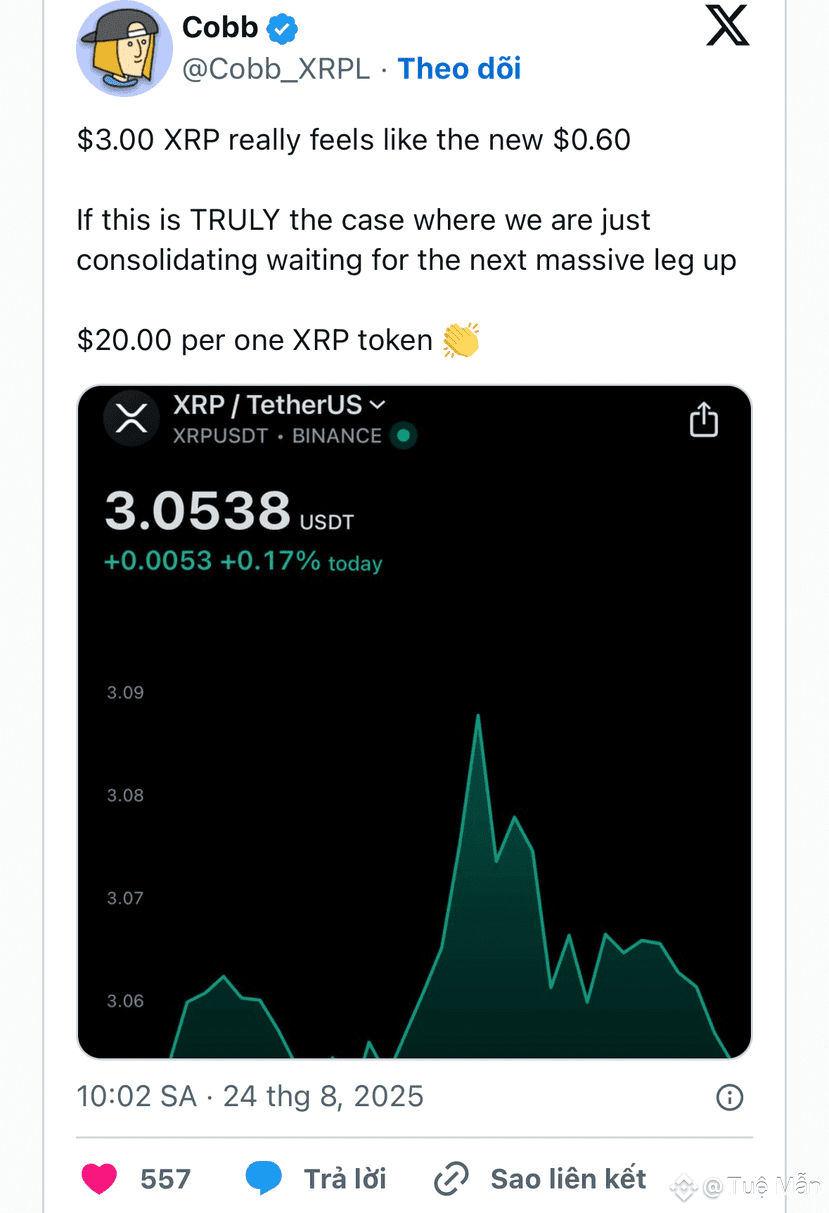Click the copy link chain icon

click(x=451, y=1179)
